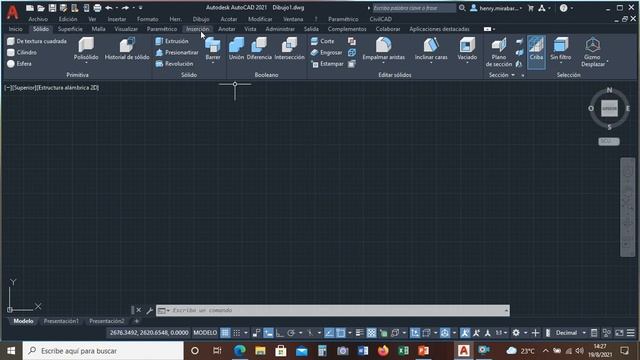Select the Plano de sección tool
Image resolution: width=640 pixels, height=360 pixels.
pos(499,52)
